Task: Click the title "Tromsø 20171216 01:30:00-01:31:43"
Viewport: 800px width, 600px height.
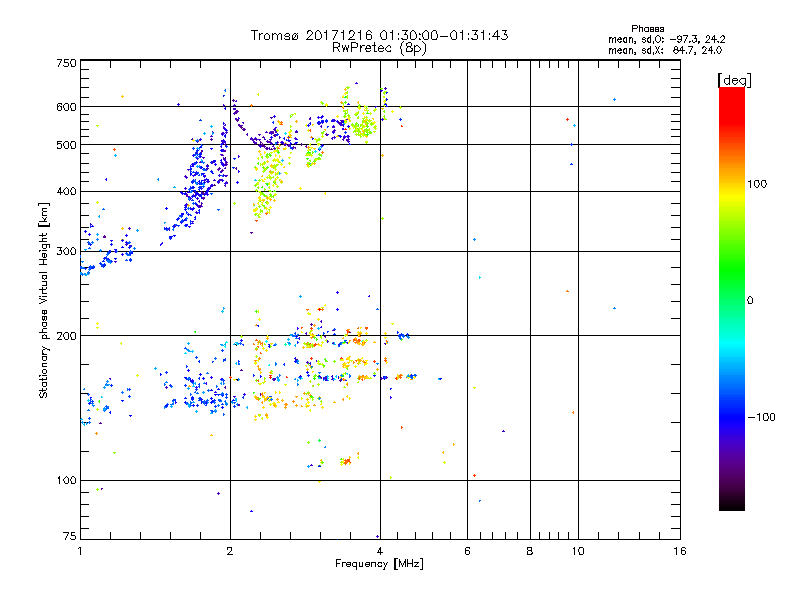Action: coord(379,35)
